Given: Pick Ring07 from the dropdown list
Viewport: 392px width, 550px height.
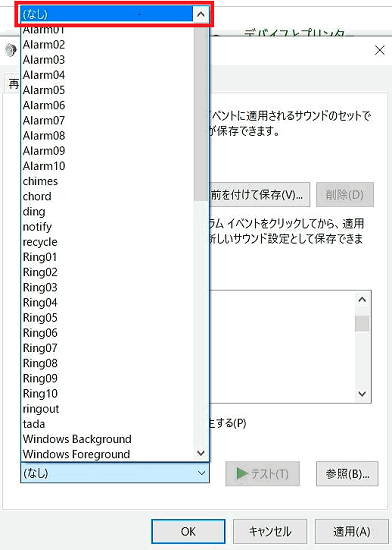Looking at the screenshot, I should 107,348.
